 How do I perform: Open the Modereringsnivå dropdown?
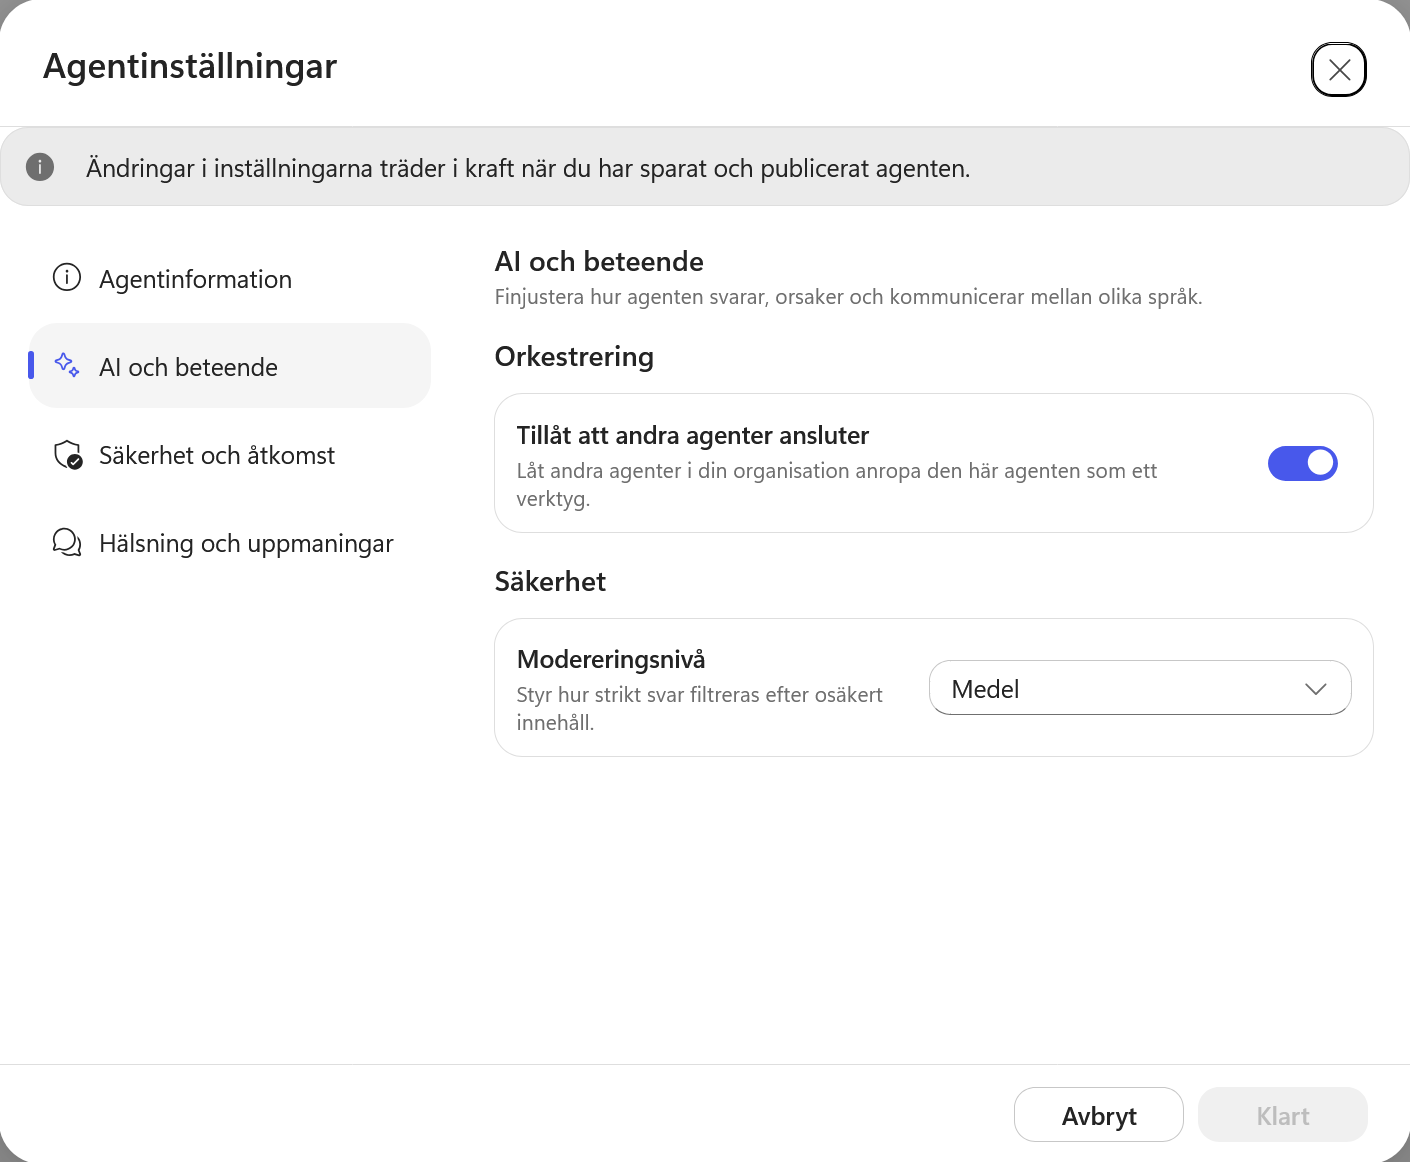click(x=1140, y=688)
